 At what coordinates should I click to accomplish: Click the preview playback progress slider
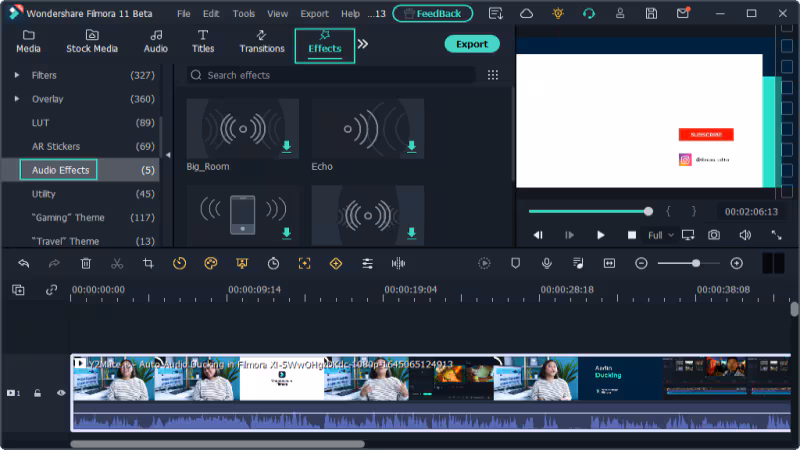tap(591, 211)
